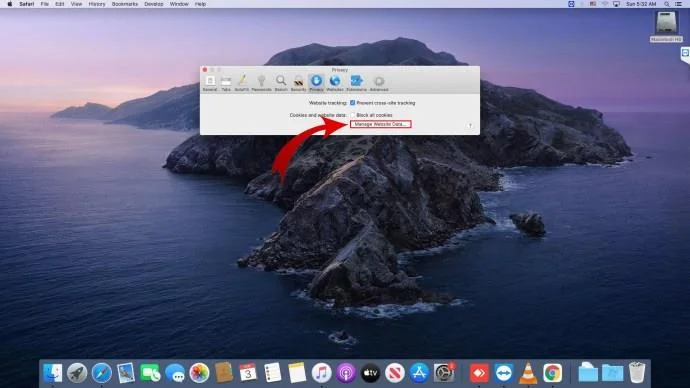Open the Bookmarks menu
Screen dimensions: 690x388
pyautogui.click(x=125, y=4)
